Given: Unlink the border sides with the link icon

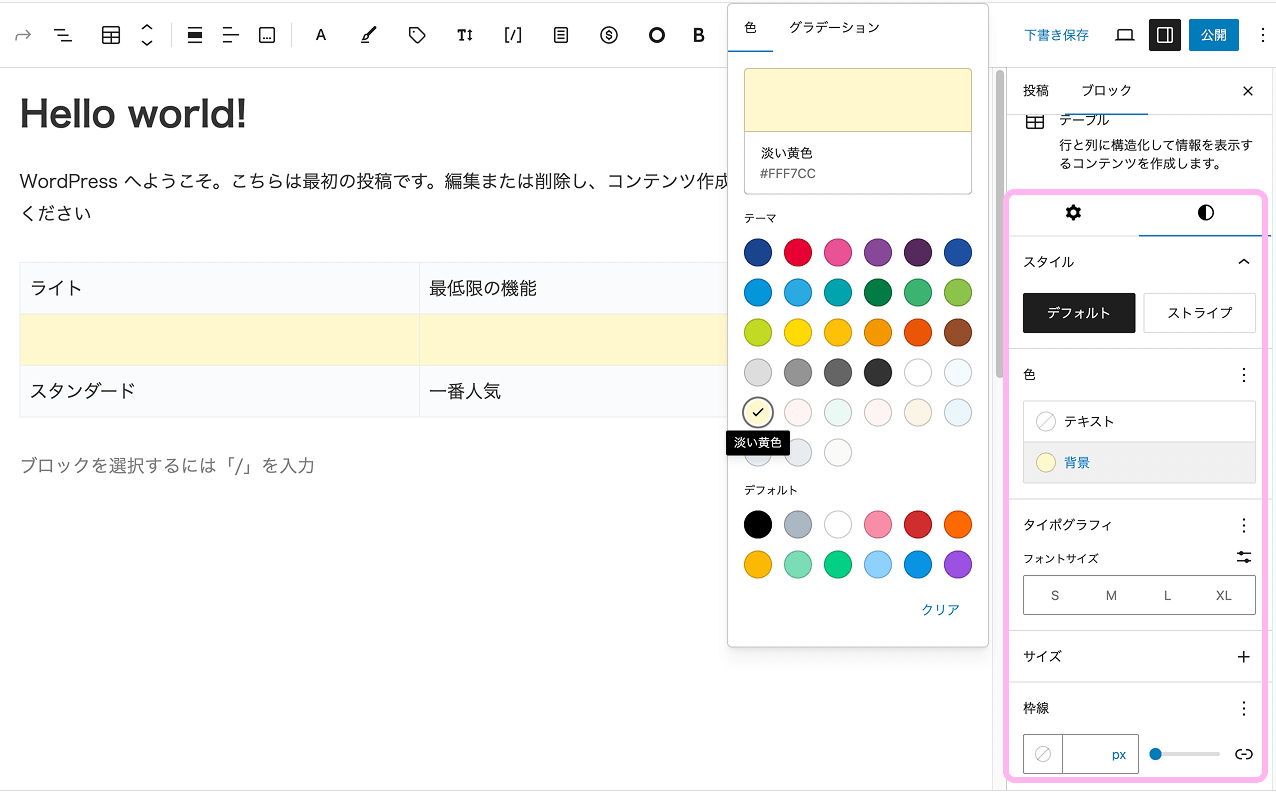Looking at the screenshot, I should pos(1244,754).
